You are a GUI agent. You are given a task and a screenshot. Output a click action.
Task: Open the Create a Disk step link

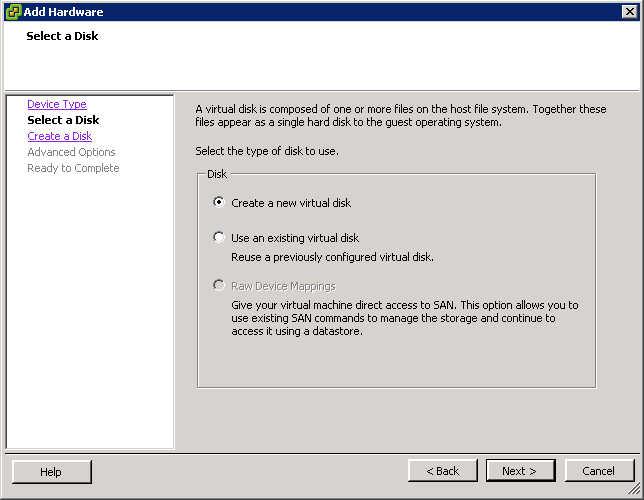point(60,136)
